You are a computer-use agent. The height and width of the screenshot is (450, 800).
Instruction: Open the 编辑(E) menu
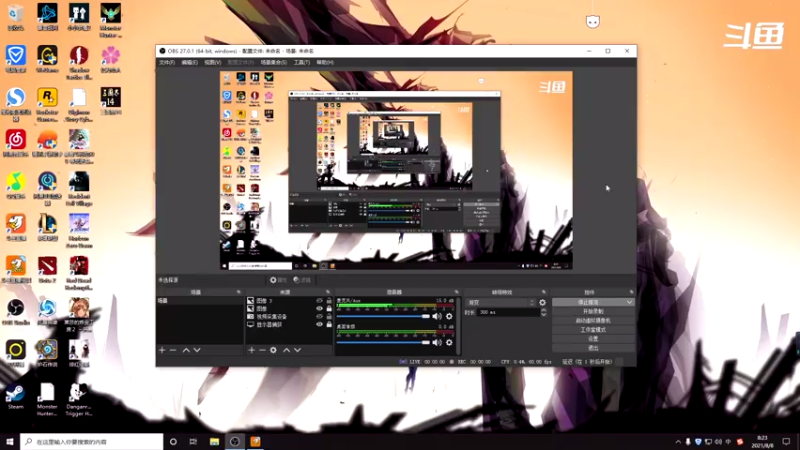coord(189,62)
